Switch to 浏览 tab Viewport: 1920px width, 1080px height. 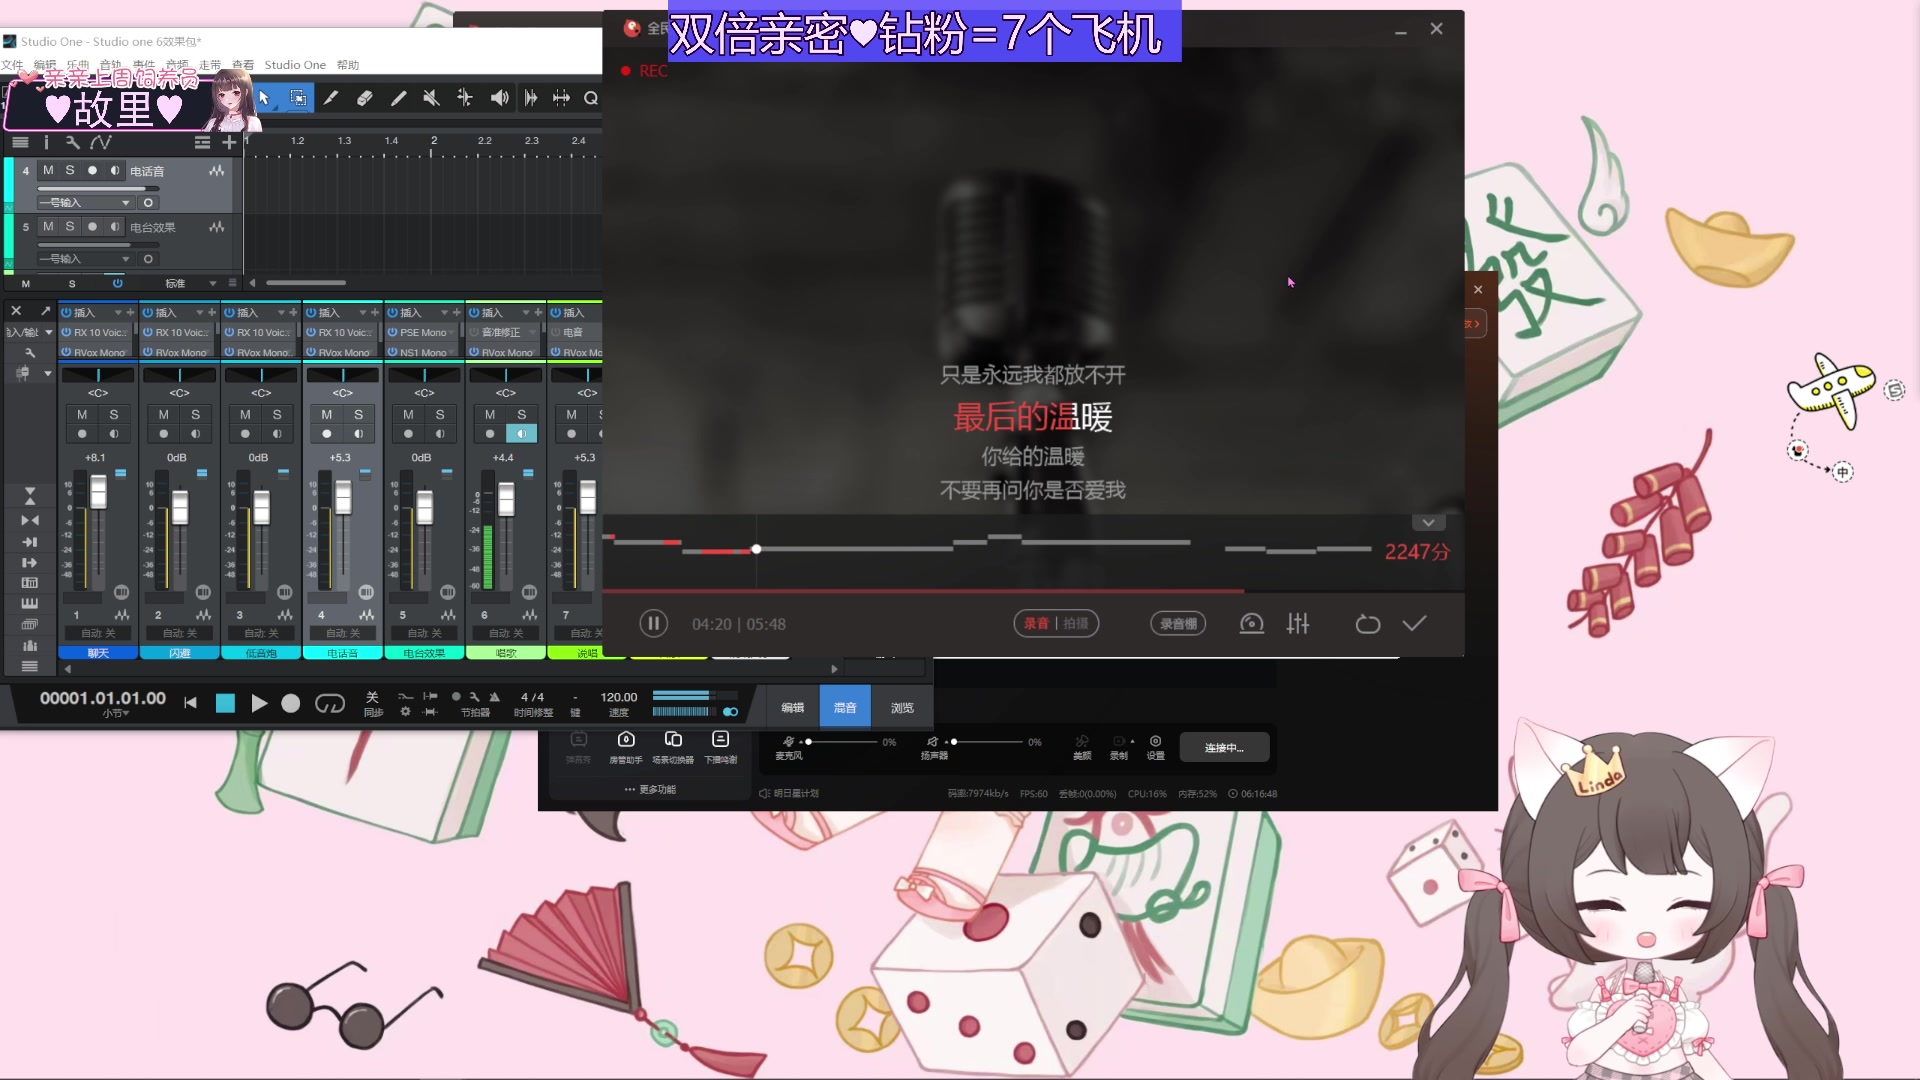(902, 708)
